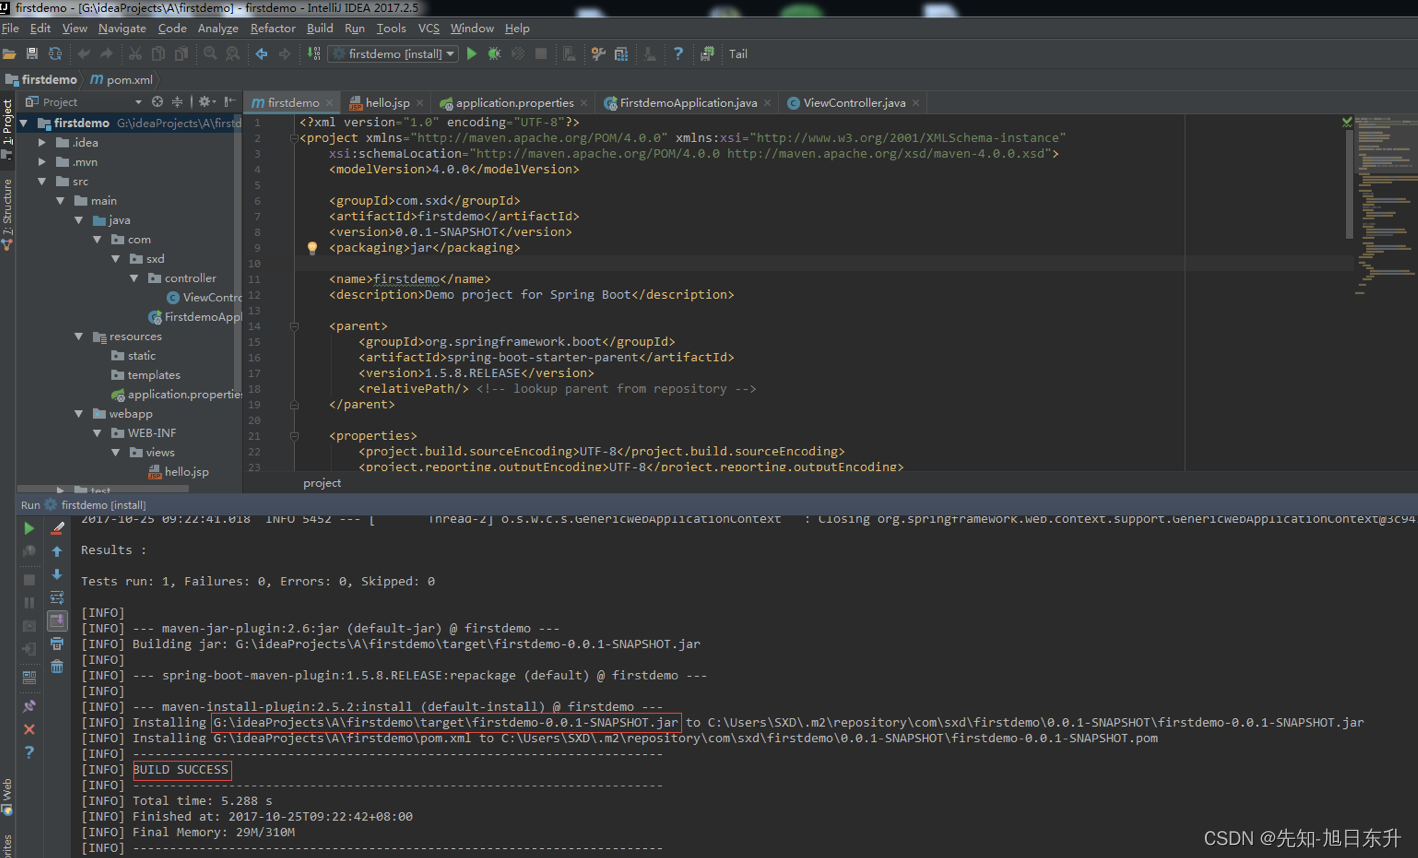Open the Refactor menu
1418x858 pixels.
pyautogui.click(x=273, y=28)
